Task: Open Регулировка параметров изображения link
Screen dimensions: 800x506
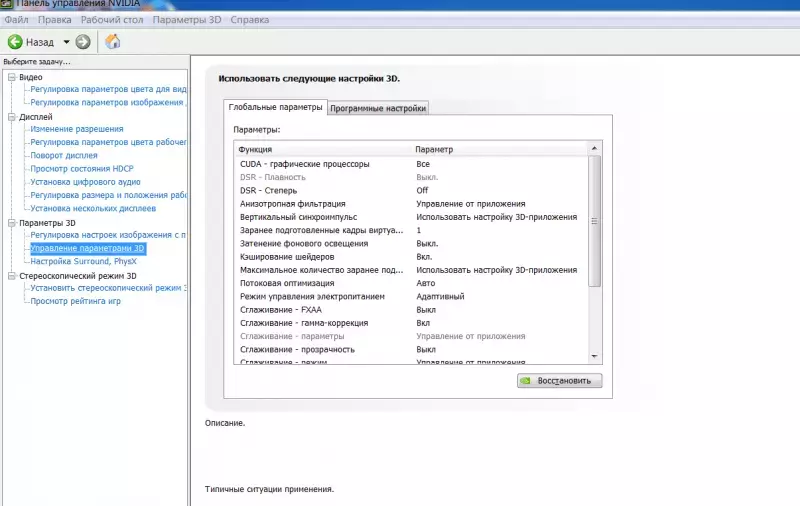Action: pyautogui.click(x=108, y=103)
